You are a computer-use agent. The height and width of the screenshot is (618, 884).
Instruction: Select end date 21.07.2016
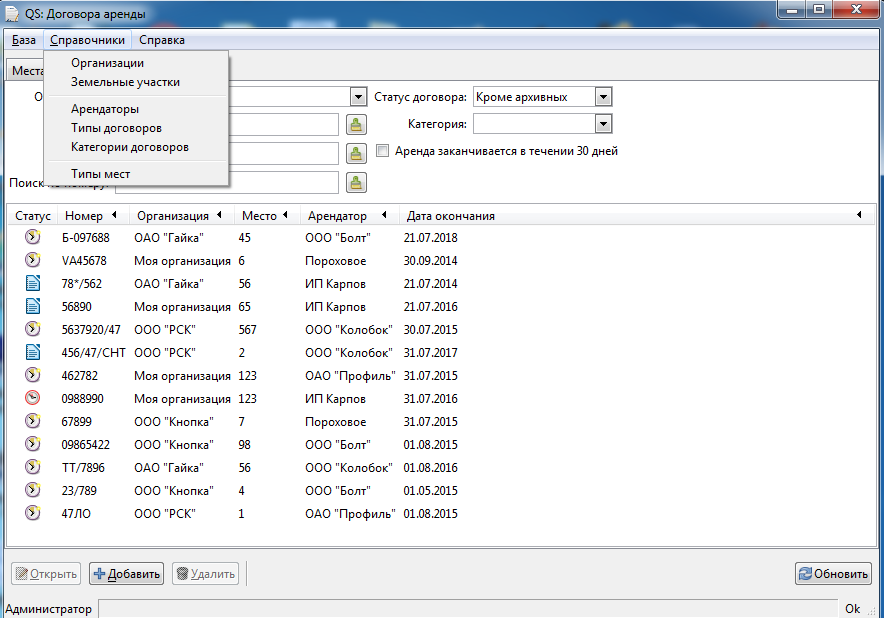[x=430, y=307]
